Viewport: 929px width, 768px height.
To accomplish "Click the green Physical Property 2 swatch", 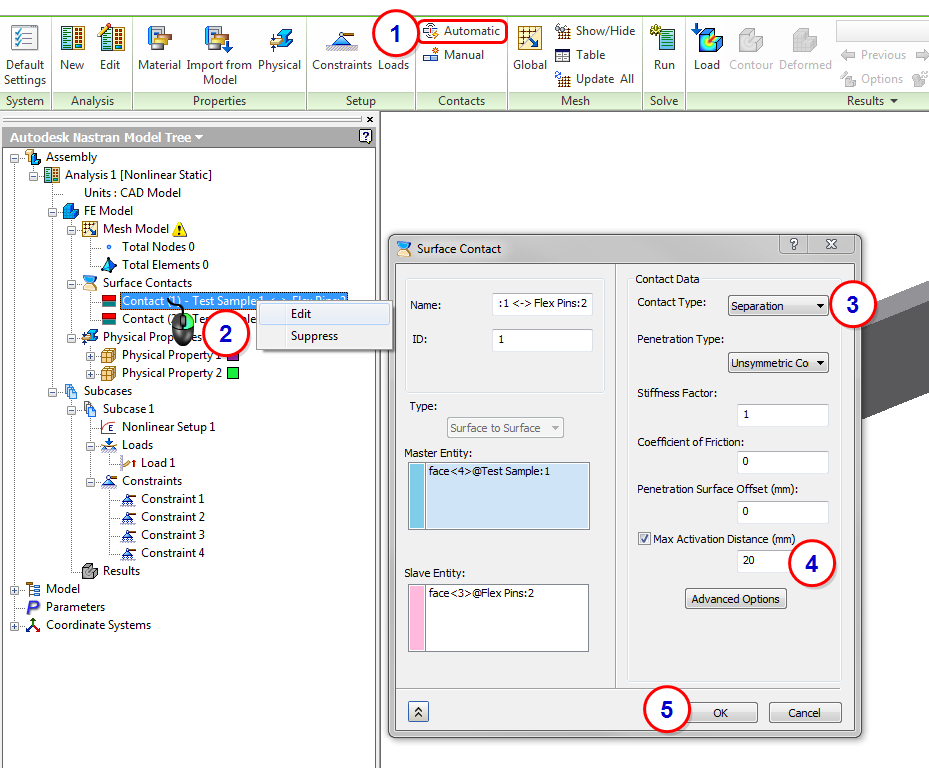I will tap(233, 373).
